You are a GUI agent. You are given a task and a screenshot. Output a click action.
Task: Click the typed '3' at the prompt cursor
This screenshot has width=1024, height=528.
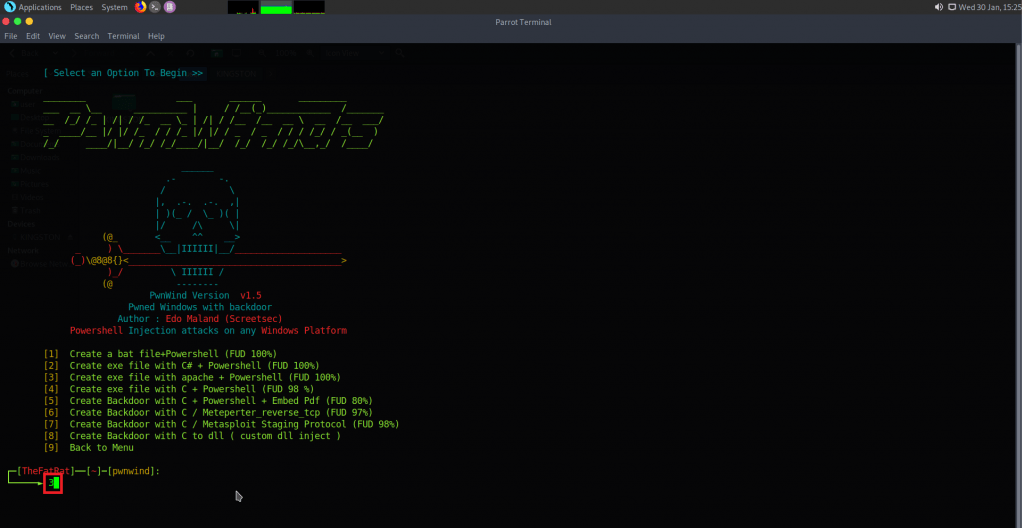51,484
